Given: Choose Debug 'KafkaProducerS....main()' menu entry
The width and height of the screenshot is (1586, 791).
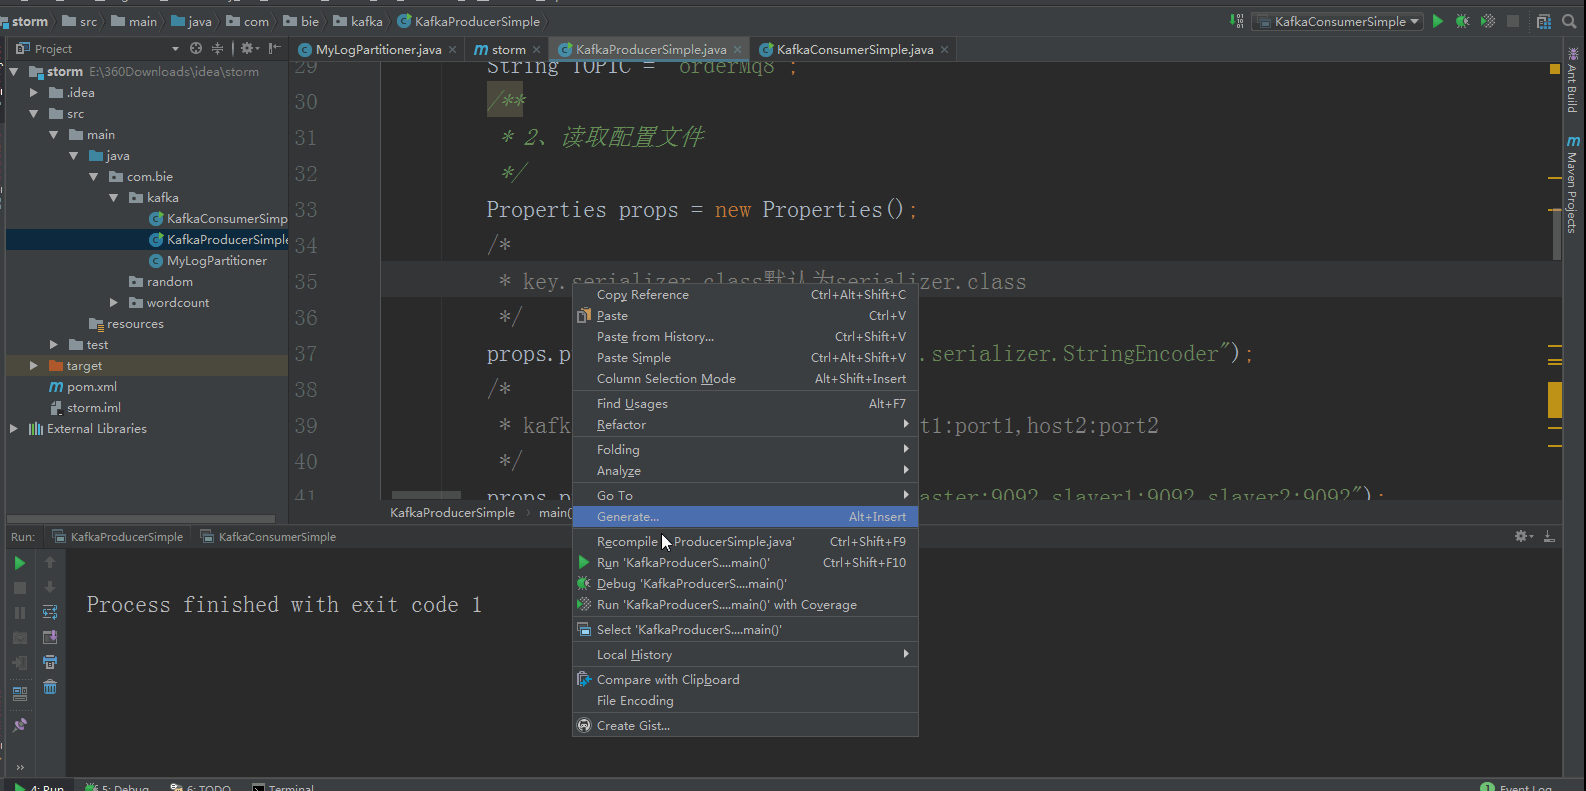Looking at the screenshot, I should point(745,584).
